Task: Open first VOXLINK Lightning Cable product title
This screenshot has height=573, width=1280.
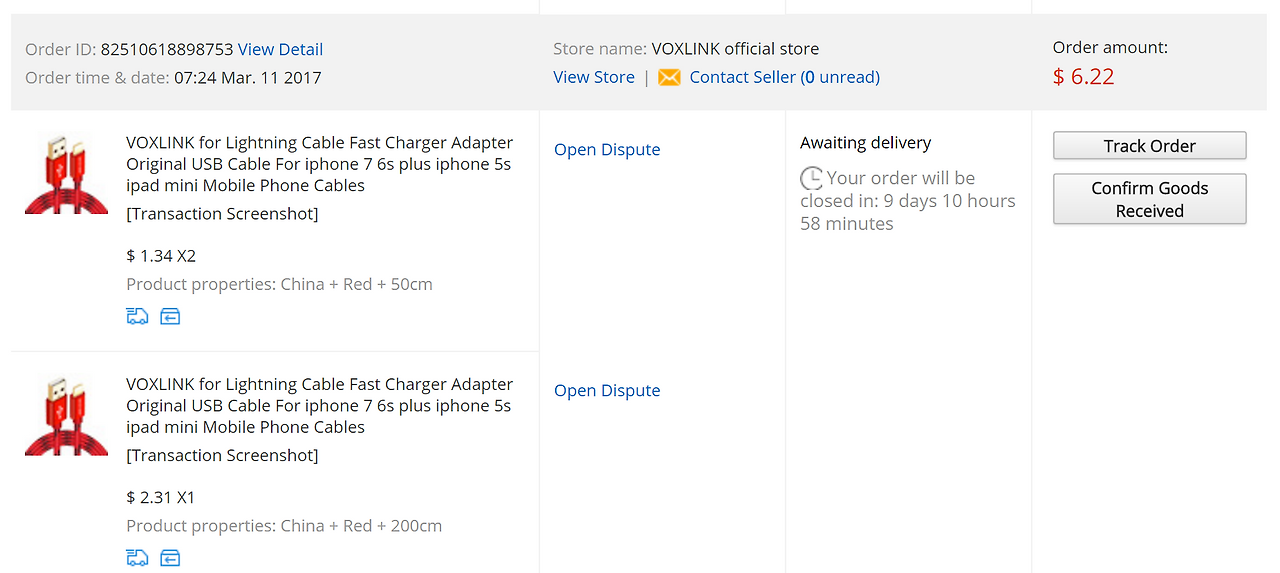Action: click(x=319, y=164)
